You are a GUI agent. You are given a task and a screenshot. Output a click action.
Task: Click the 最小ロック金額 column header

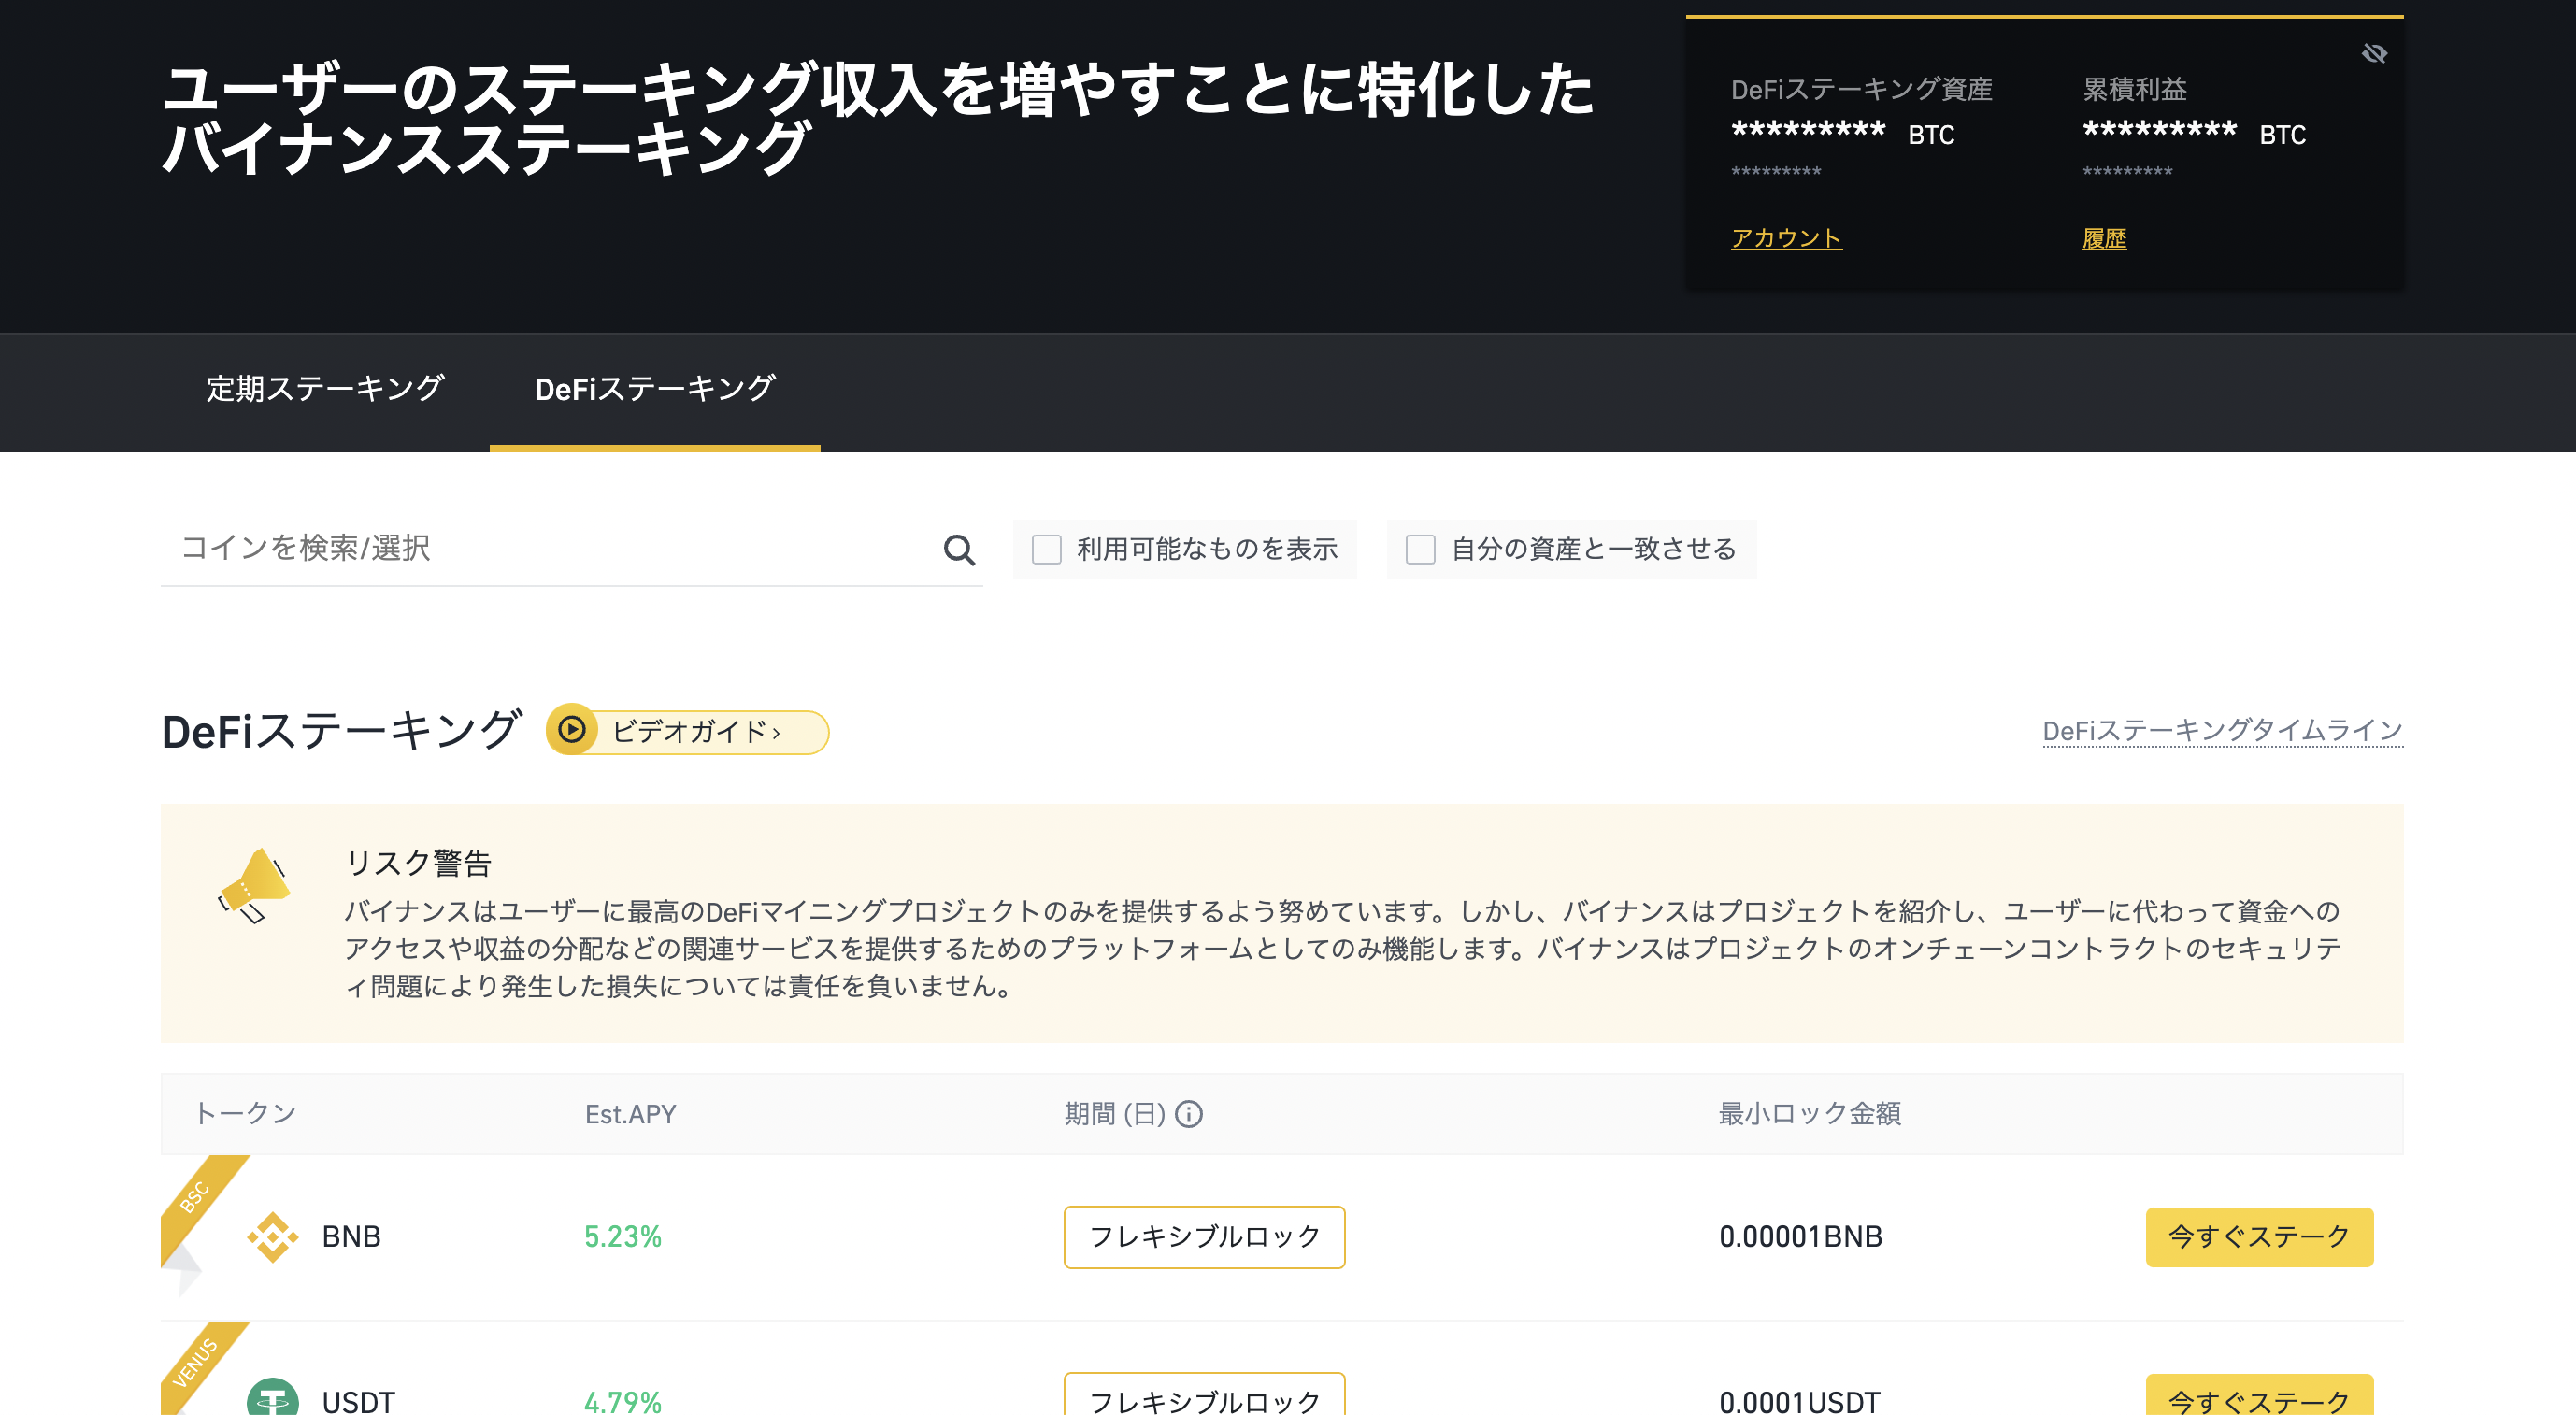tap(1809, 1114)
